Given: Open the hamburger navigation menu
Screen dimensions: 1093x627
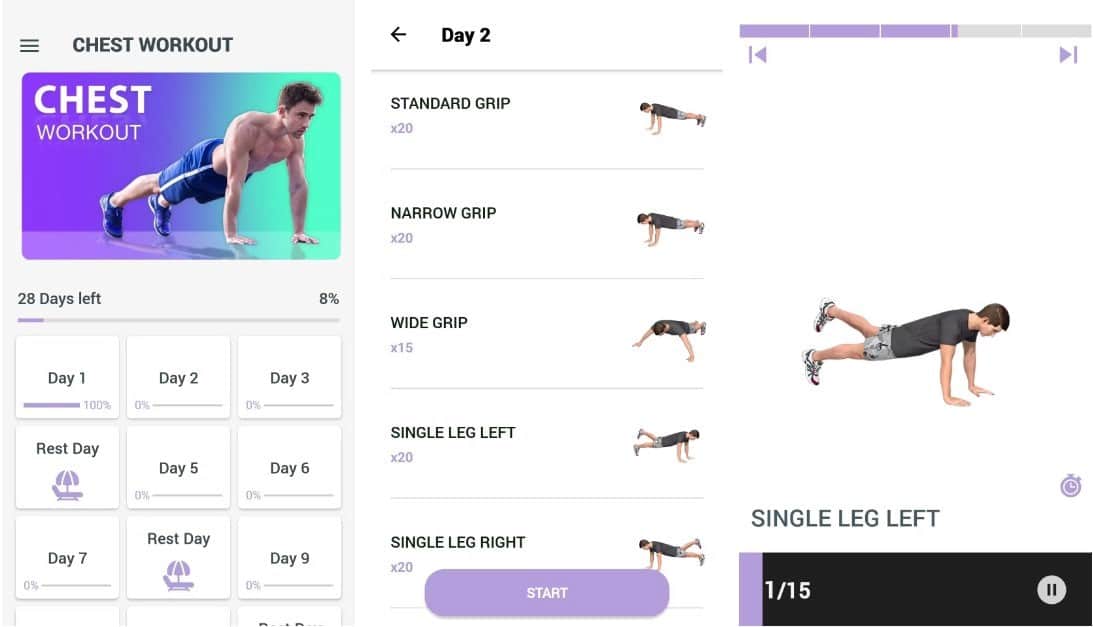Looking at the screenshot, I should (30, 46).
